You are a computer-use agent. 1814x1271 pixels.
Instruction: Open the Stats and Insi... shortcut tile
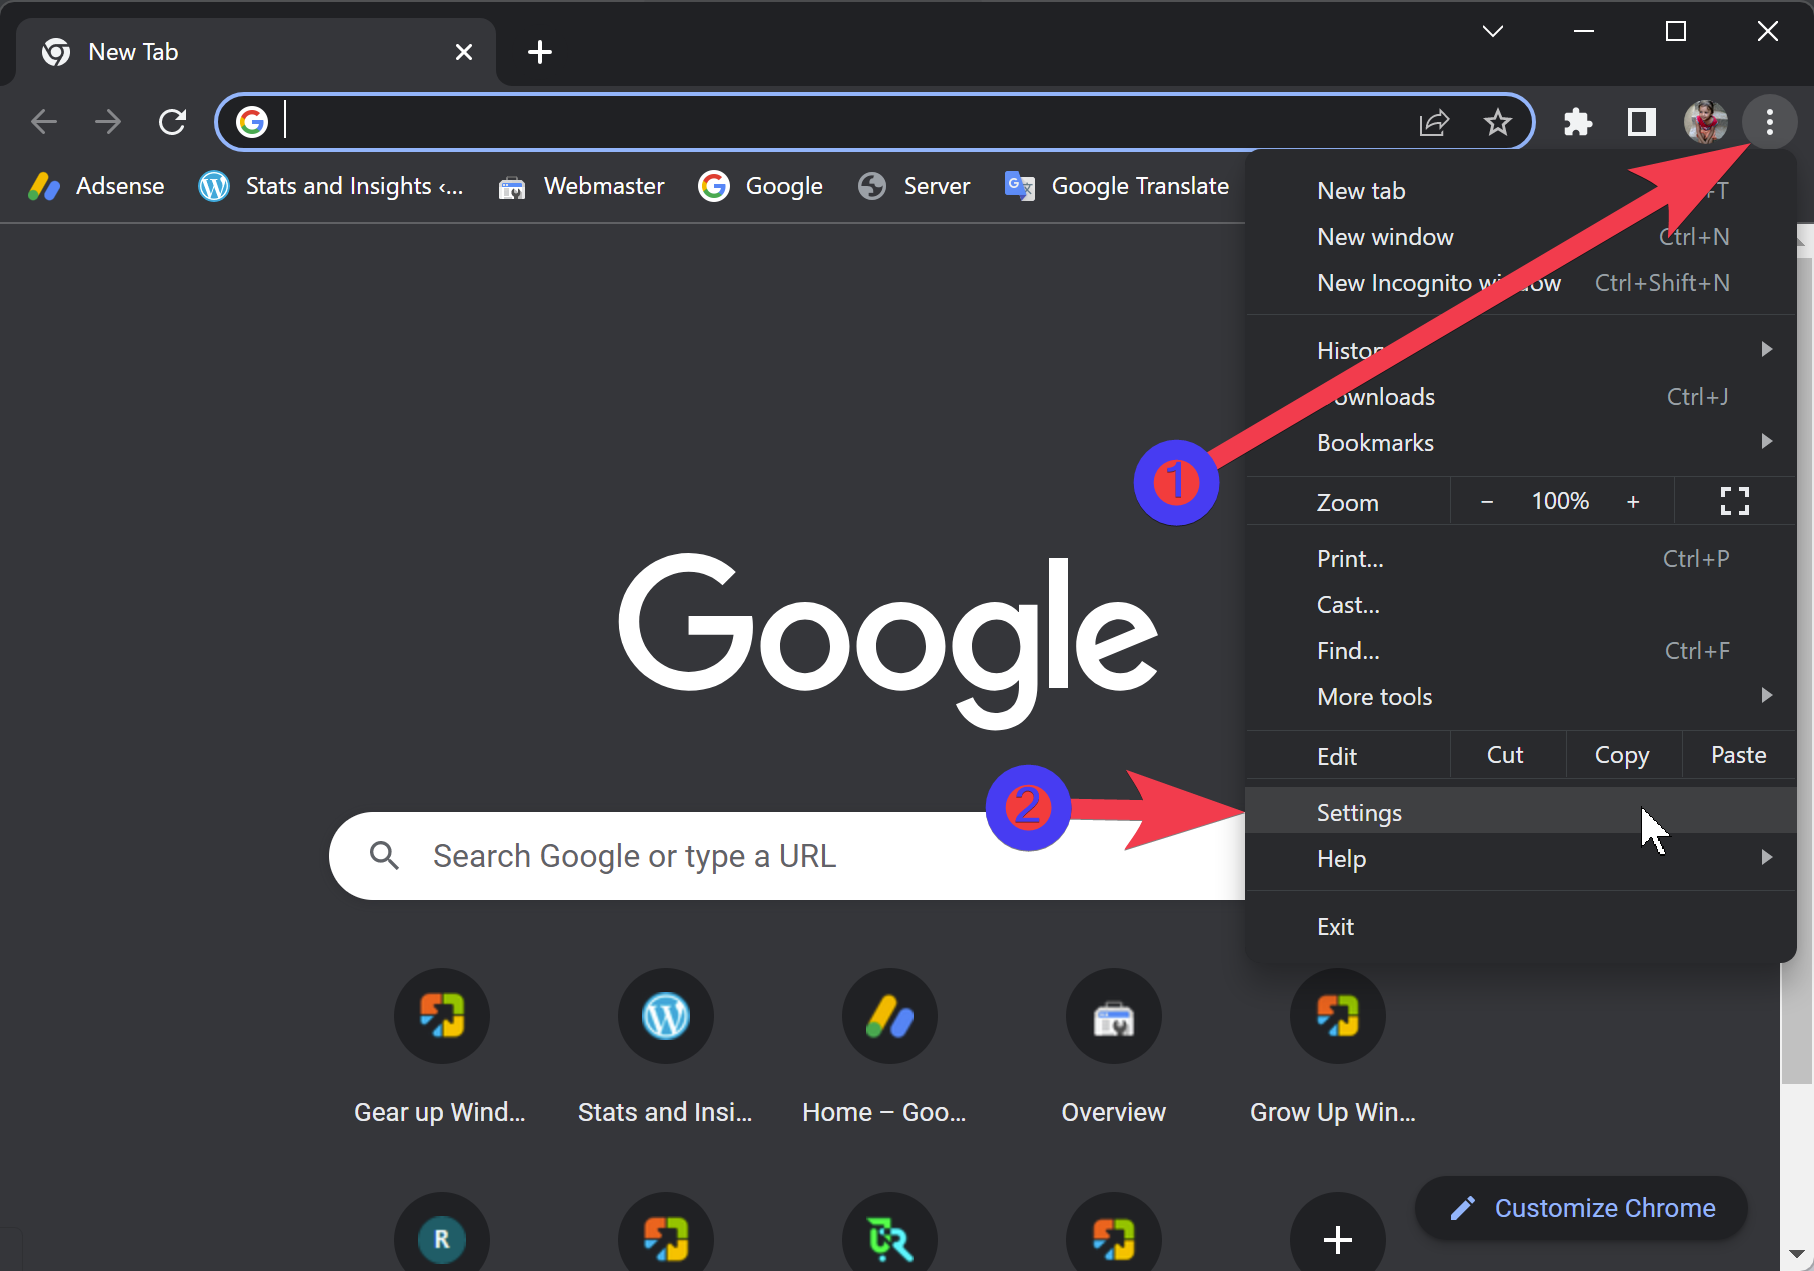coord(665,1048)
